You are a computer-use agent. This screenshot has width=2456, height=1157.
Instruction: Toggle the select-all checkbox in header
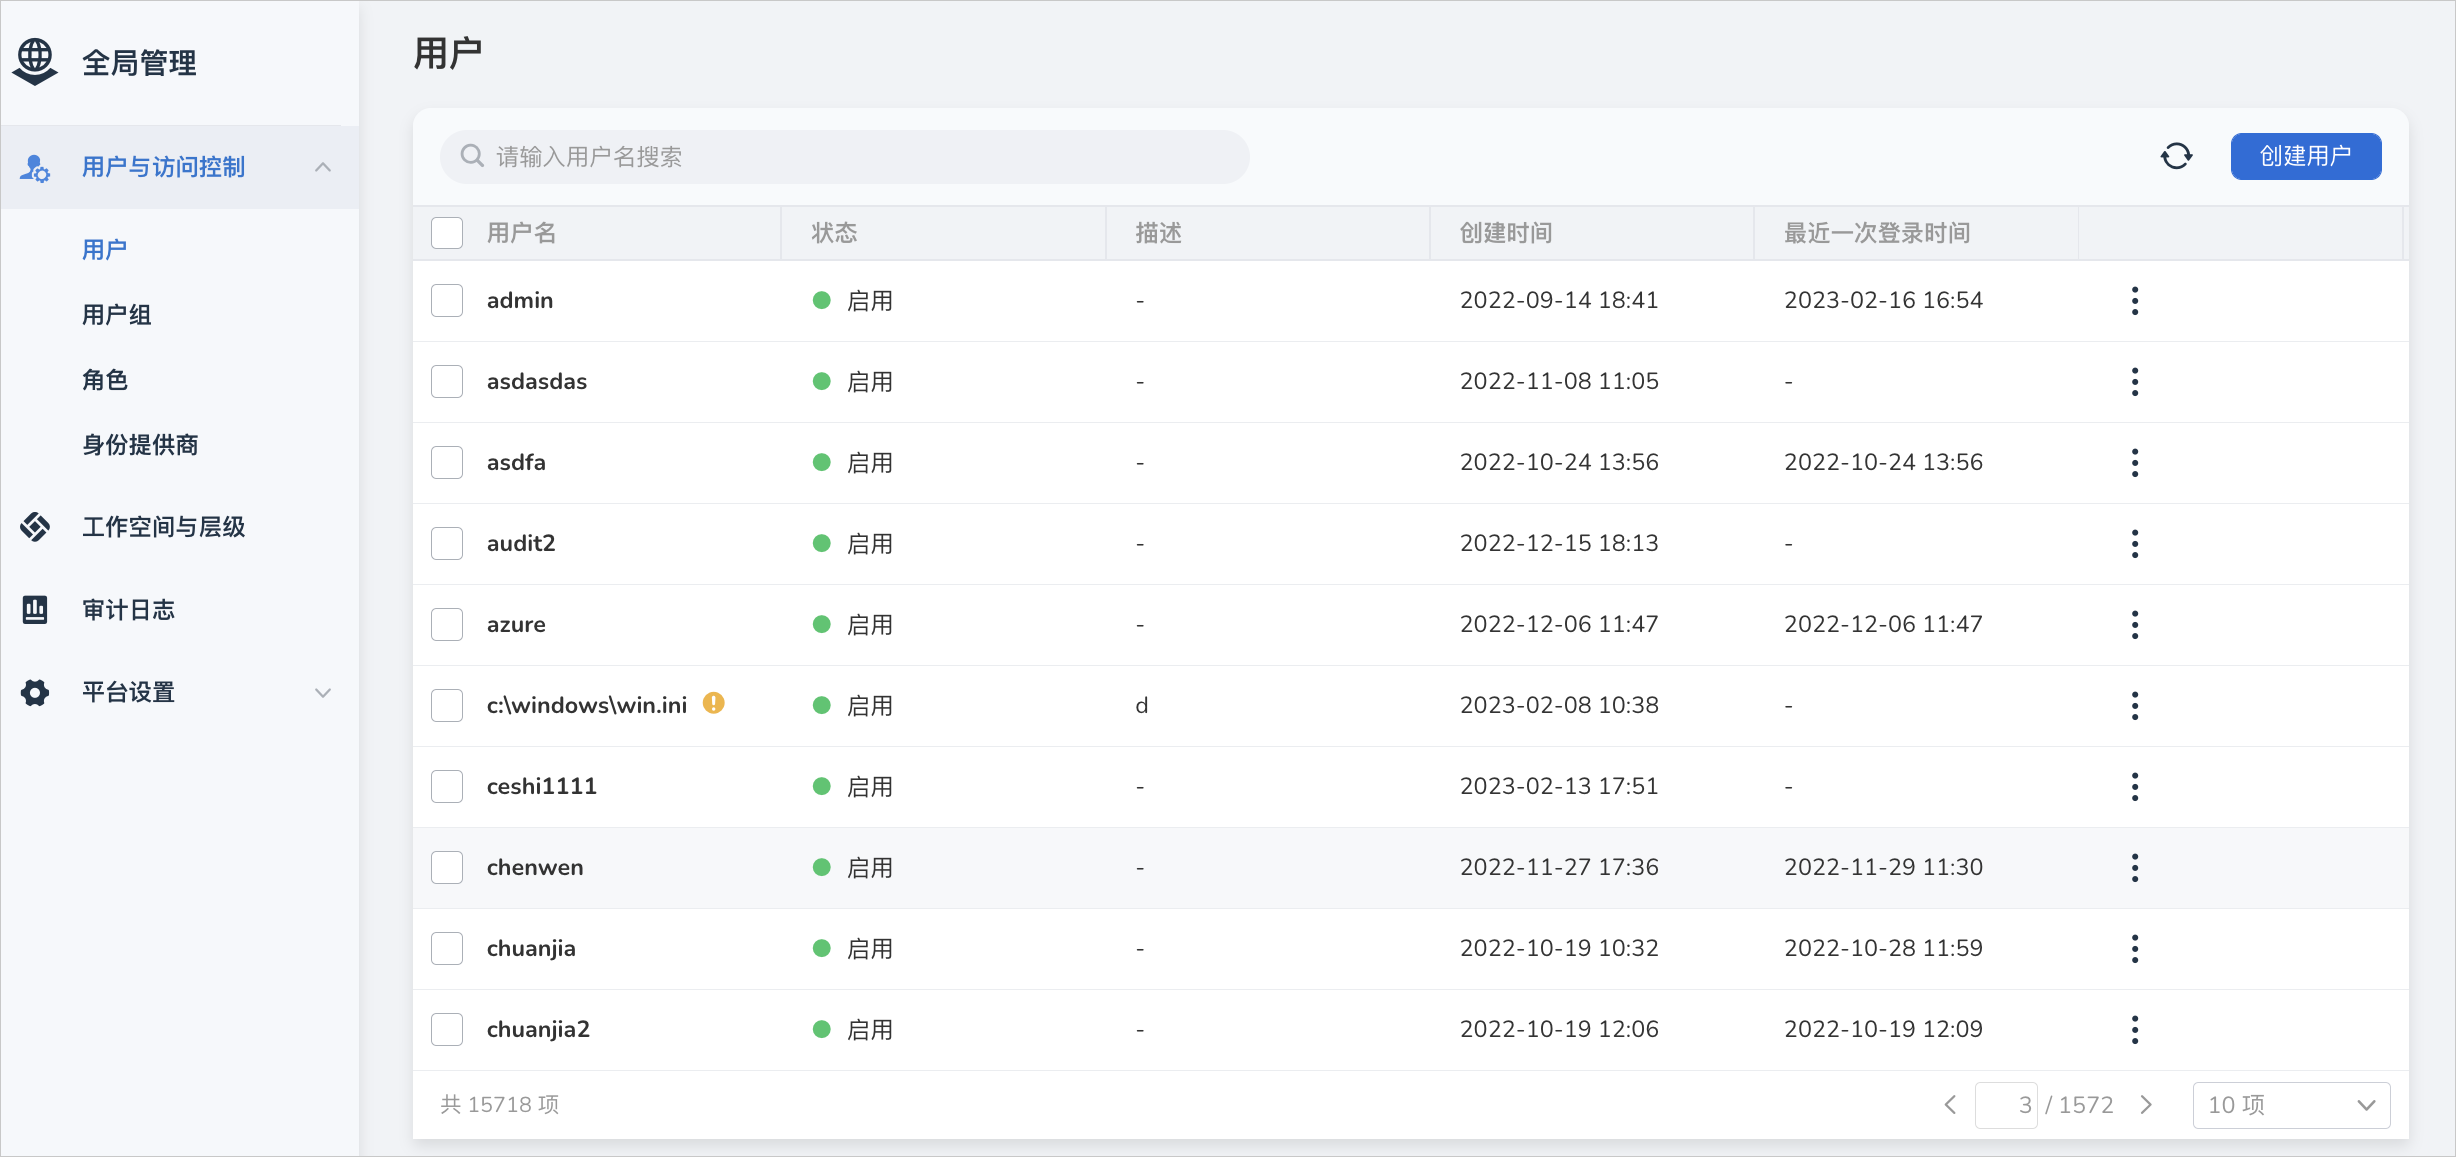447,233
